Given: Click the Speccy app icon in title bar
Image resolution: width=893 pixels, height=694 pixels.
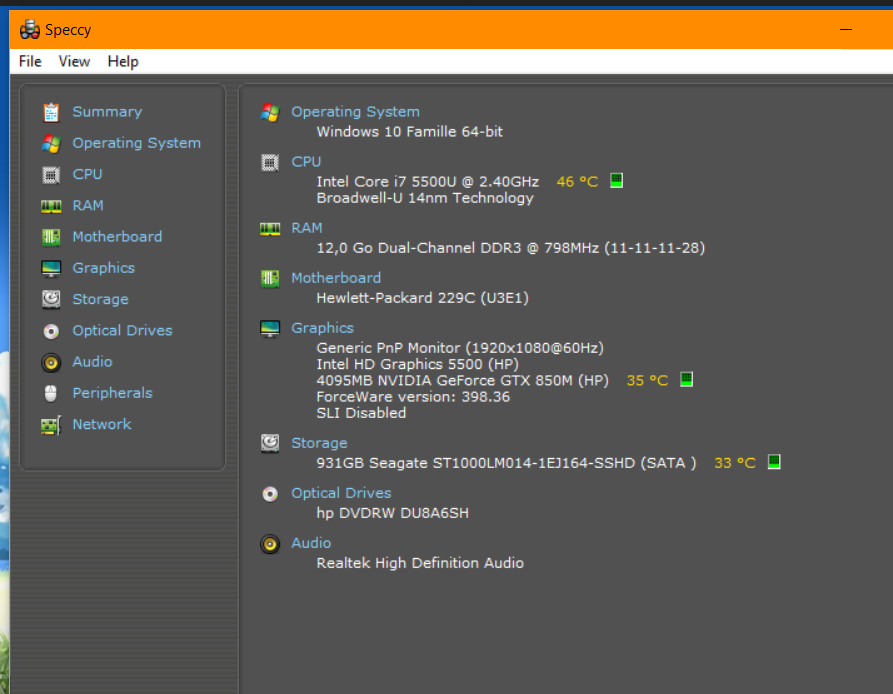Looking at the screenshot, I should (30, 30).
